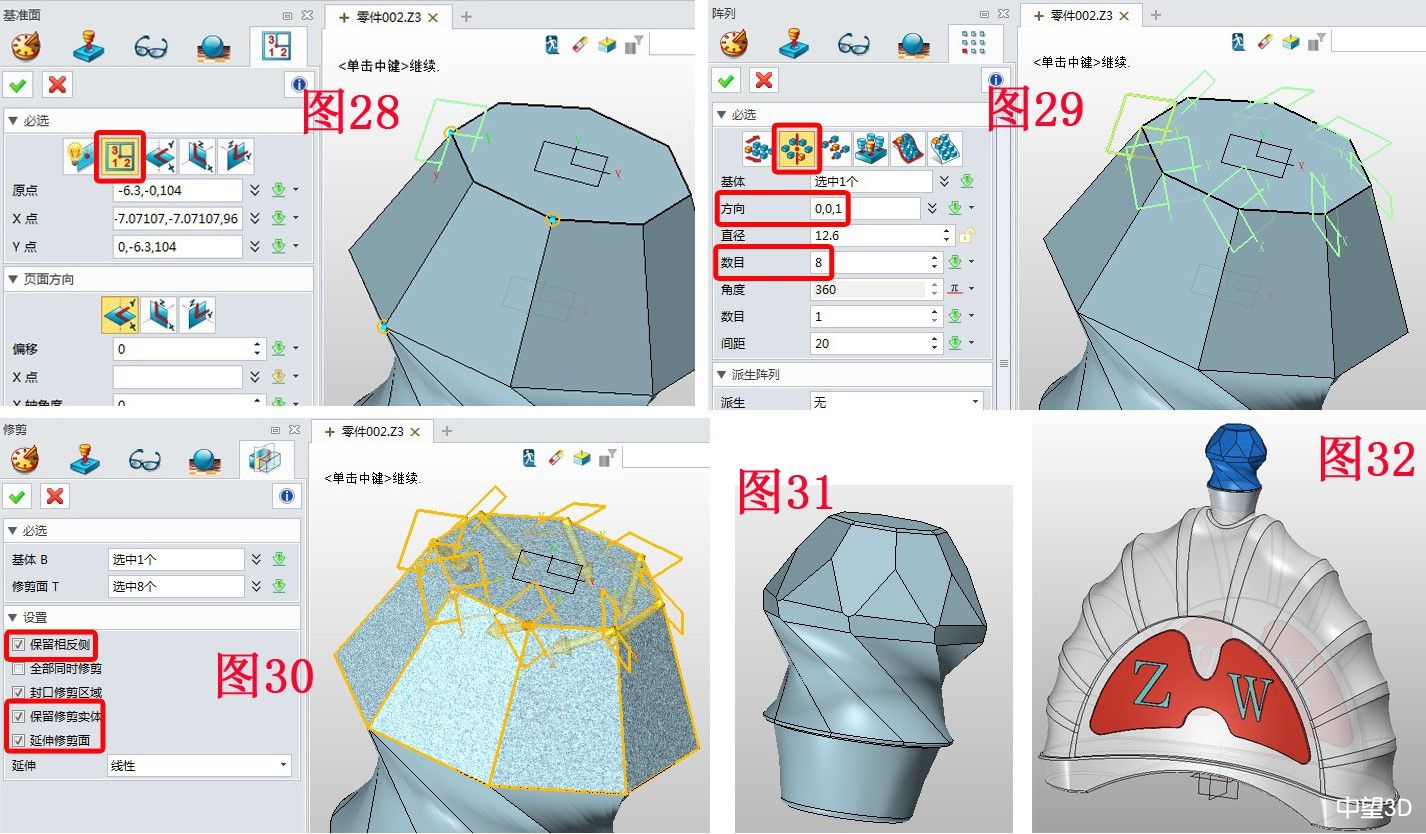This screenshot has height=834, width=1426.
Task: Select the highlighted circular pattern icon
Action: click(x=798, y=148)
